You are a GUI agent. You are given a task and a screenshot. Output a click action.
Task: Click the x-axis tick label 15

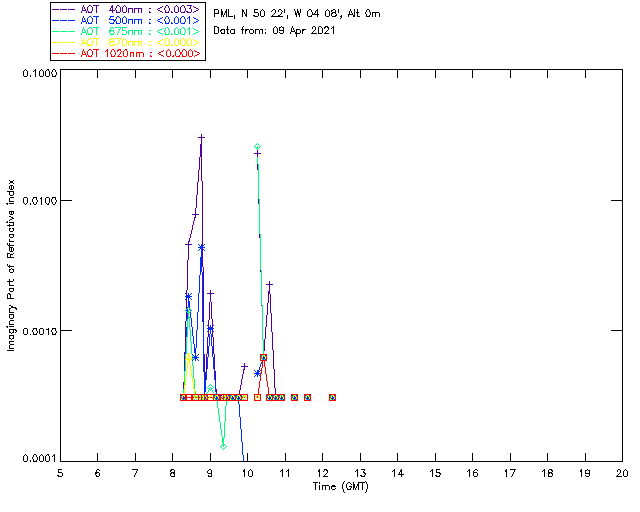point(435,474)
